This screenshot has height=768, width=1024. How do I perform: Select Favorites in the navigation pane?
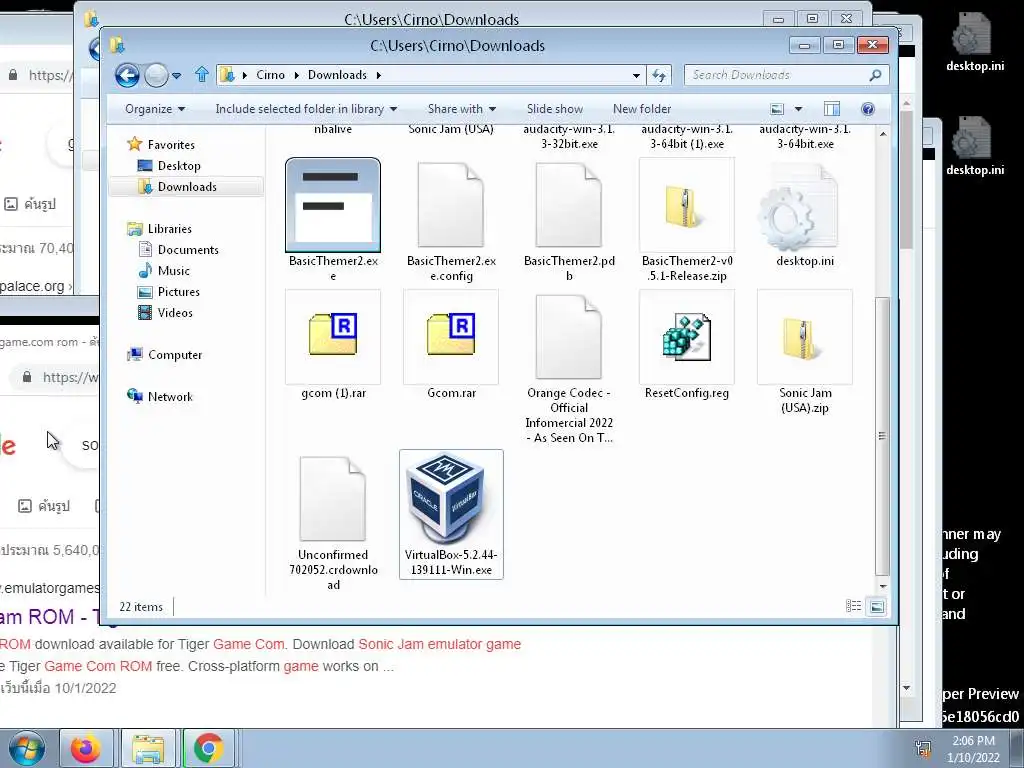point(170,145)
